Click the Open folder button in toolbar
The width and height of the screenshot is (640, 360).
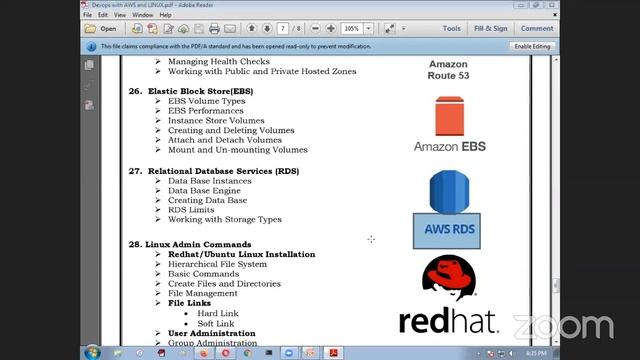(100, 29)
